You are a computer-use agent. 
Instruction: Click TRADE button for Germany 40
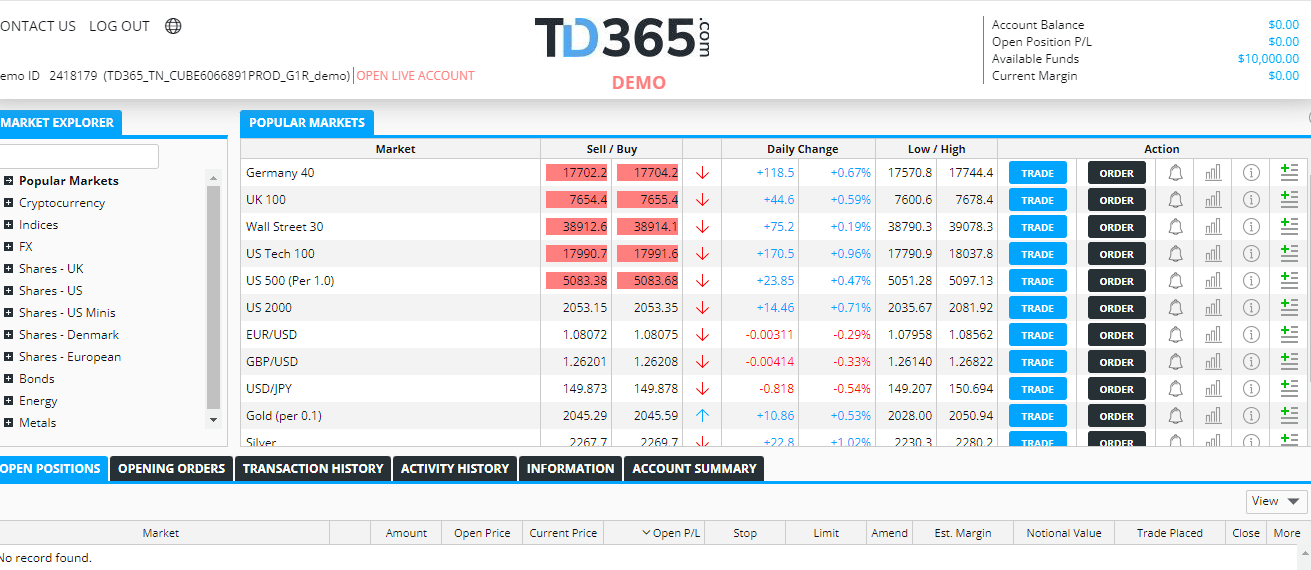click(x=1037, y=173)
